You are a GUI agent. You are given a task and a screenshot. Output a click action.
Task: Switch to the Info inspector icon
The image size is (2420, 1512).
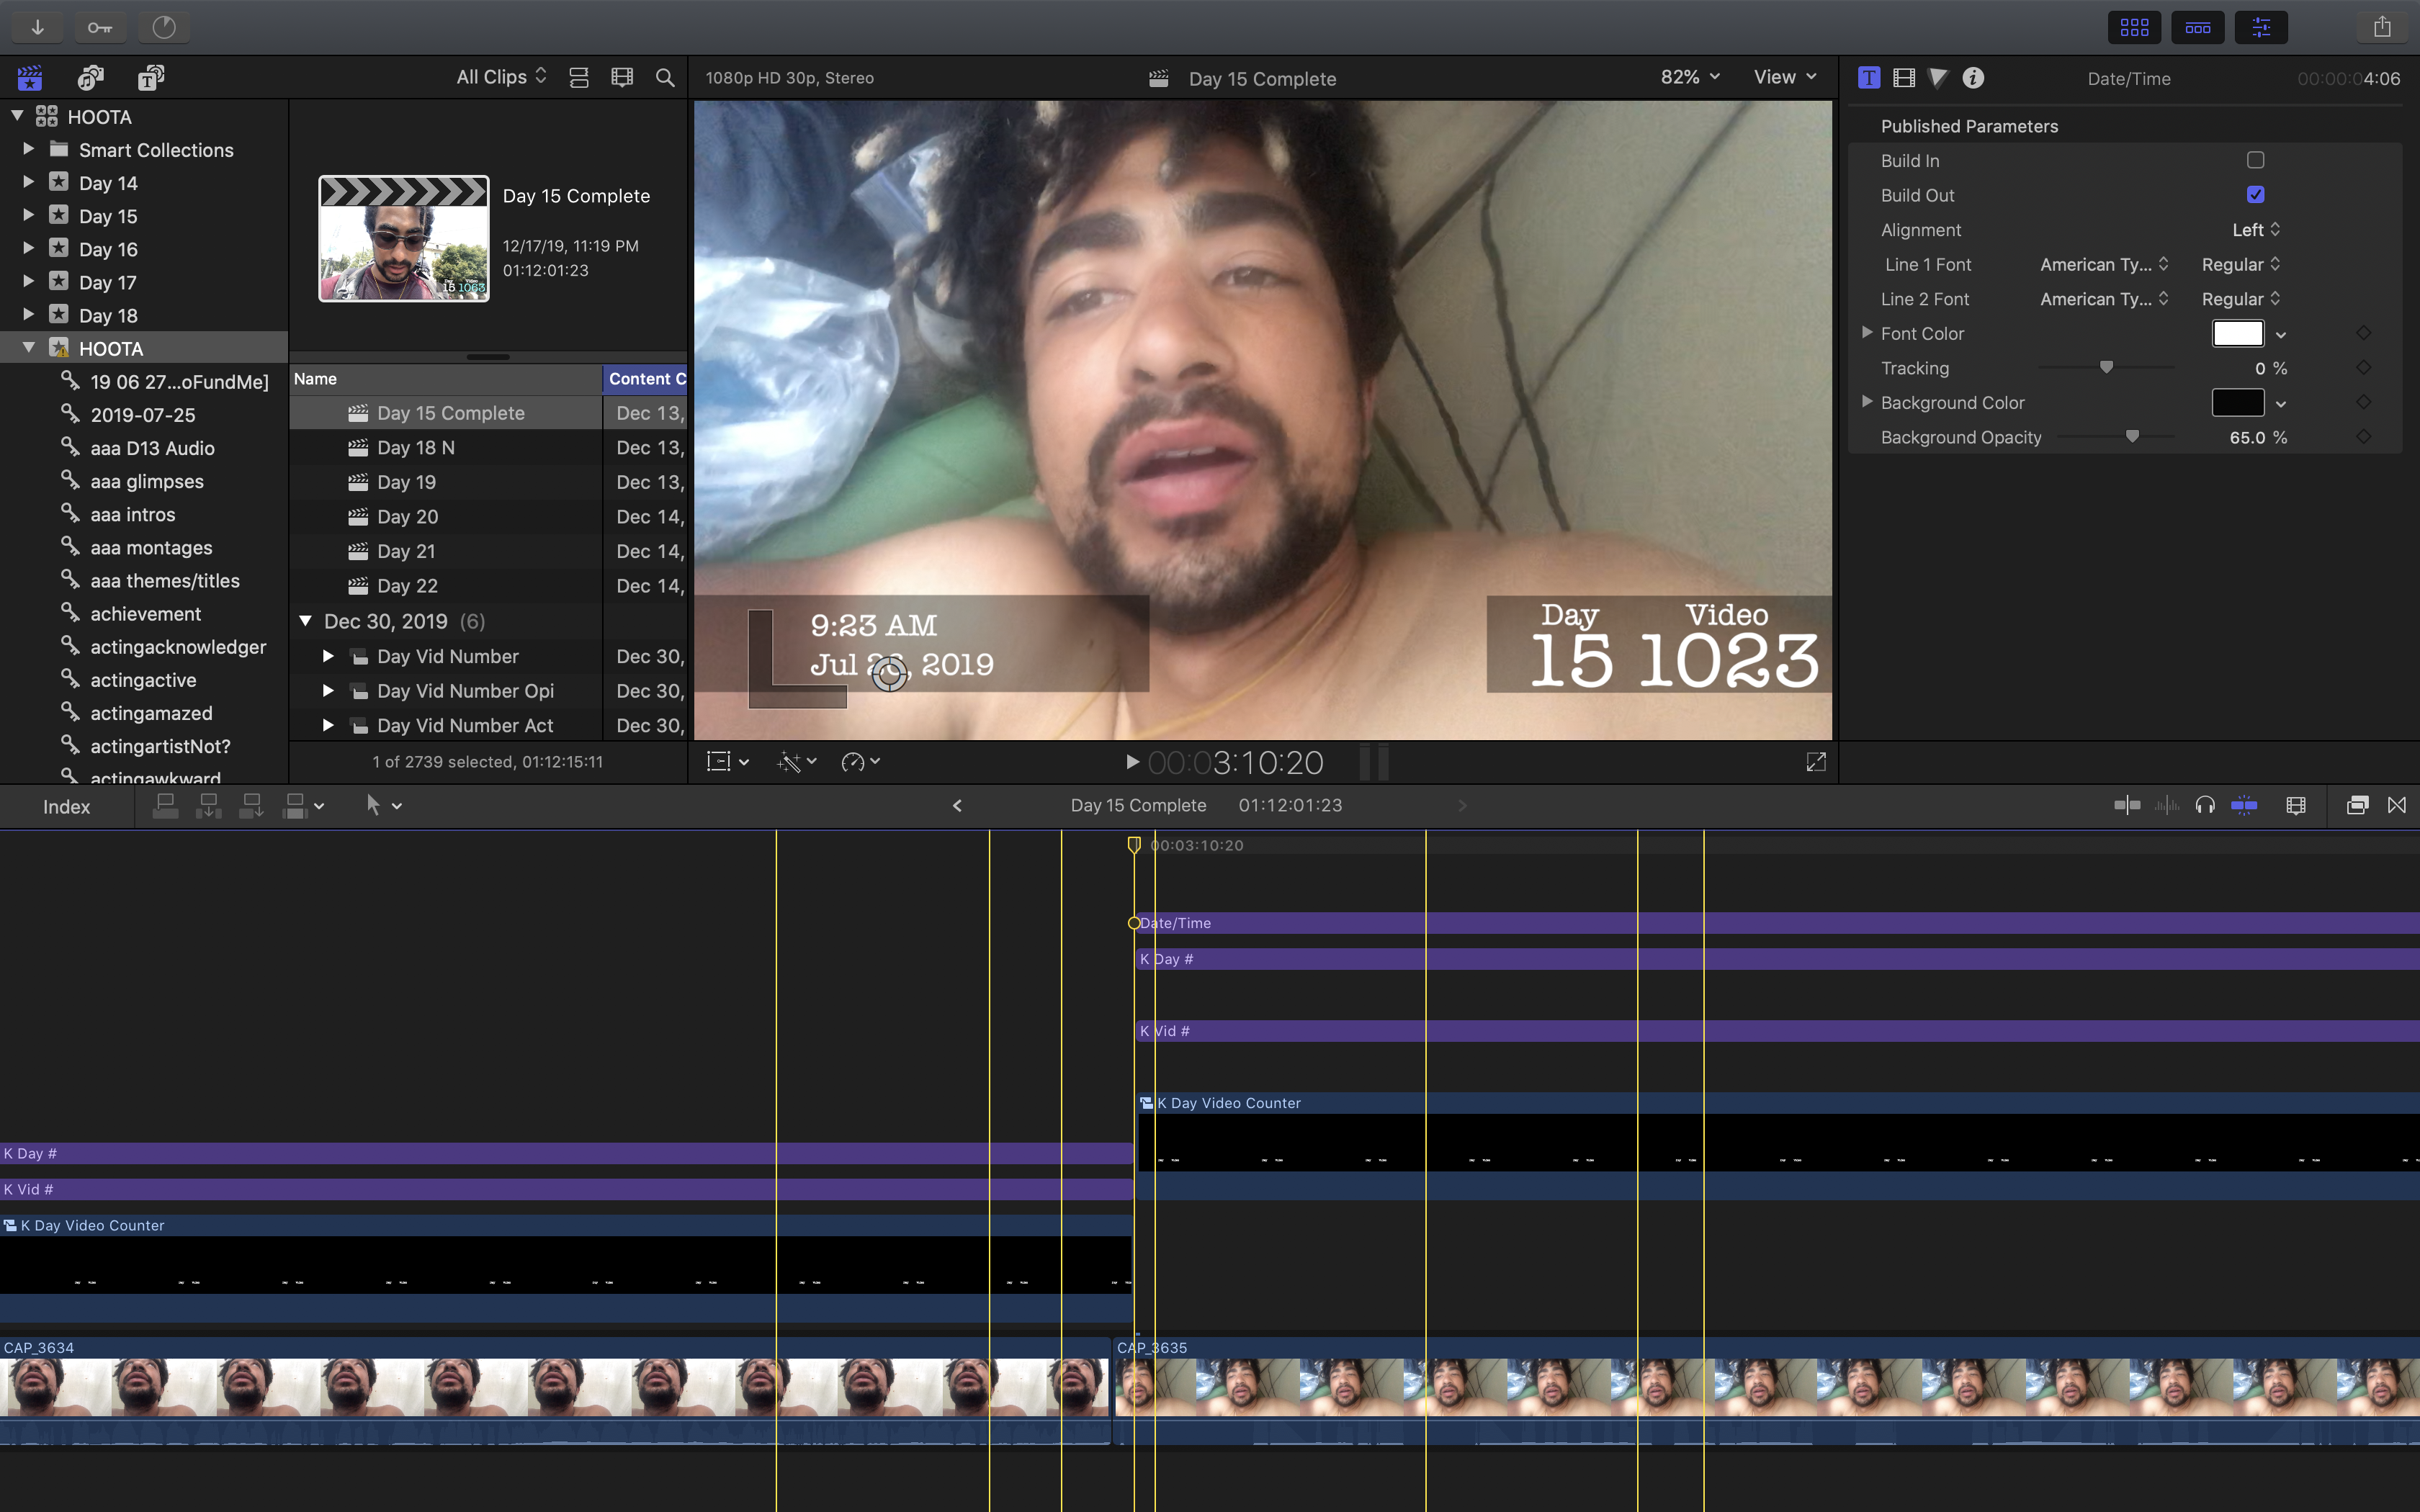[1972, 78]
